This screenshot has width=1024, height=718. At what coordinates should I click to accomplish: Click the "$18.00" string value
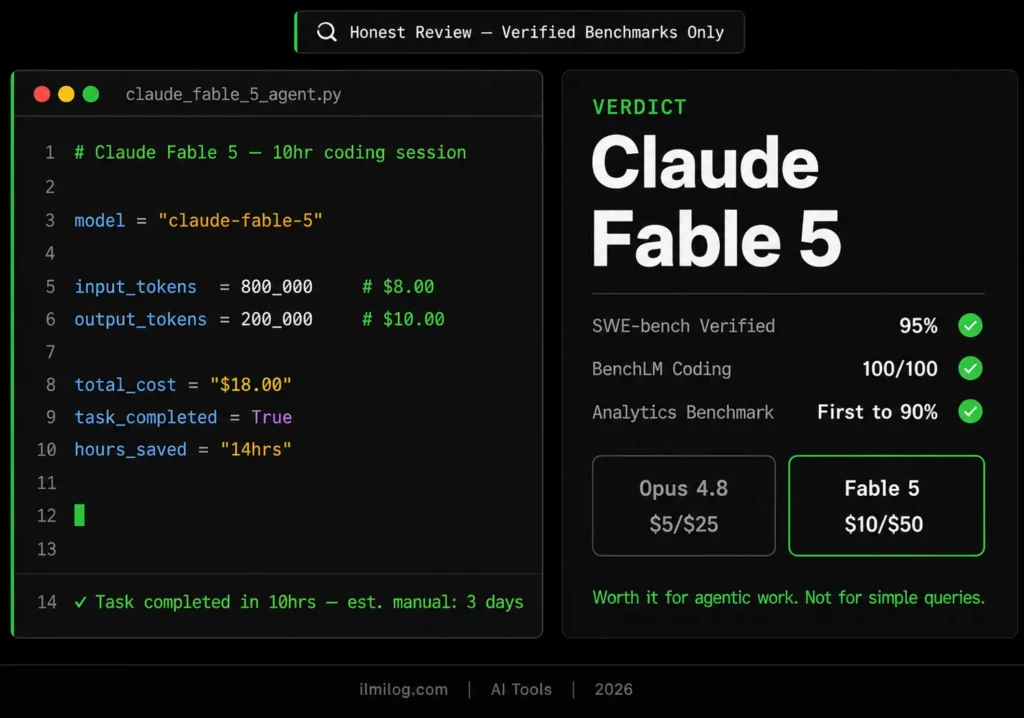(x=251, y=385)
